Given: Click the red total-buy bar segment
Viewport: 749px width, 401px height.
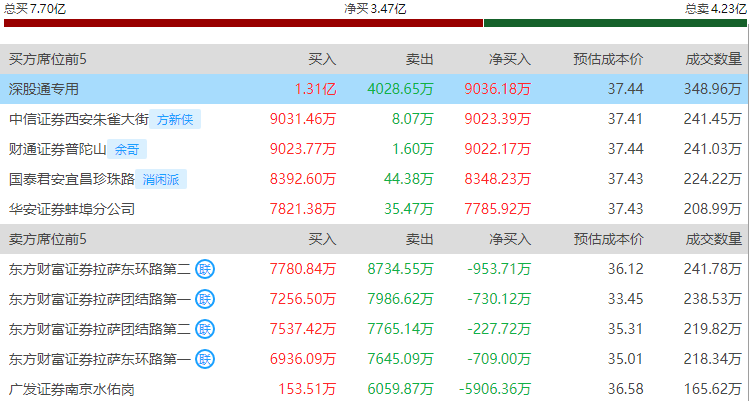Looking at the screenshot, I should pyautogui.click(x=244, y=23).
